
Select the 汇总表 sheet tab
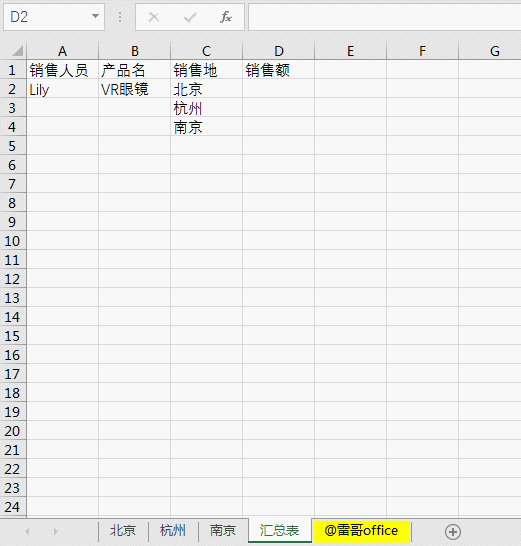pos(280,531)
